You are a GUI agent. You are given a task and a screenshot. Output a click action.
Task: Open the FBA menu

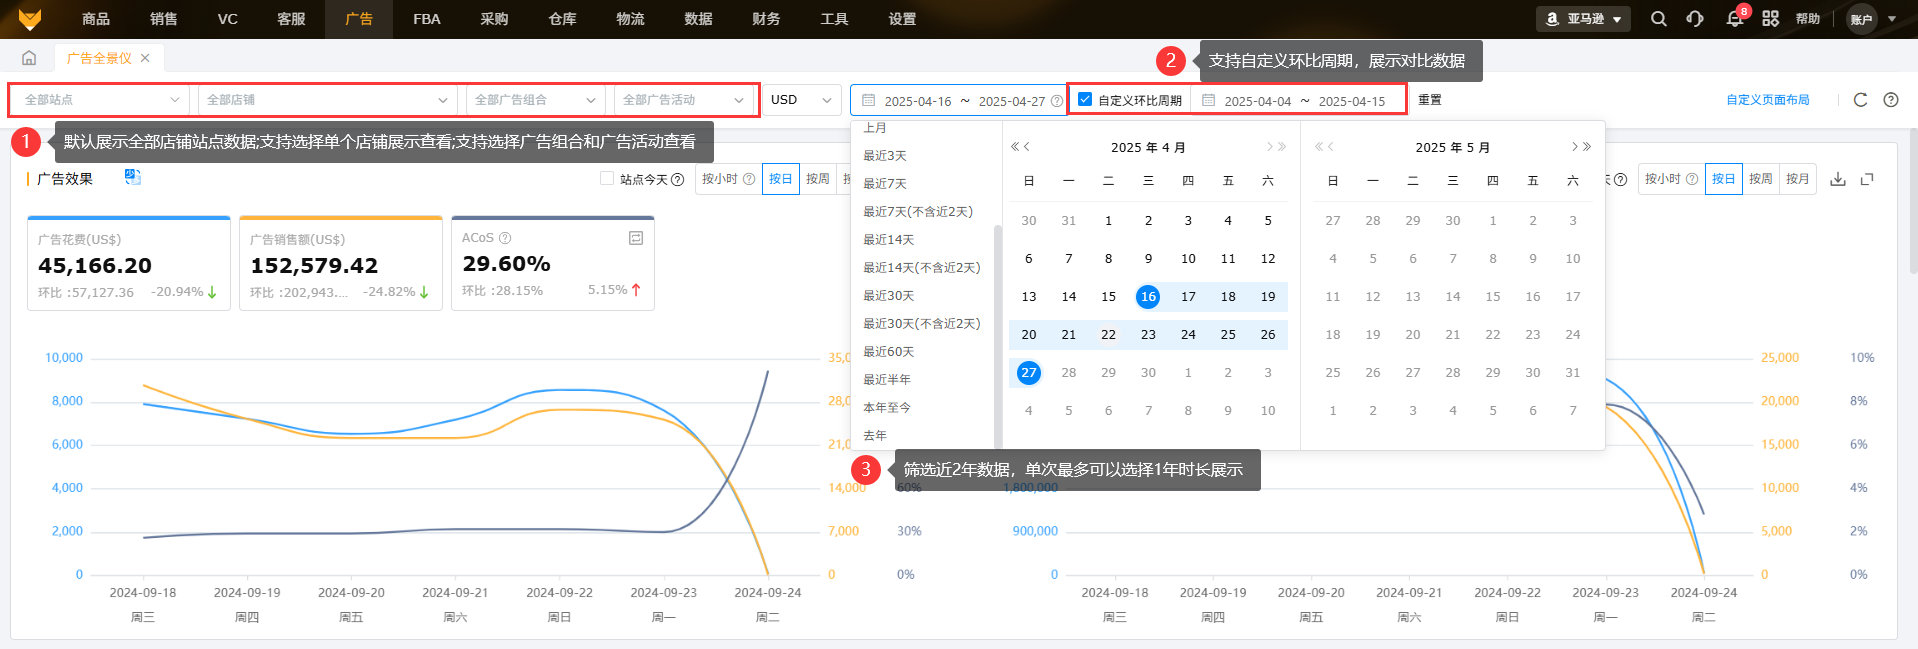(427, 19)
